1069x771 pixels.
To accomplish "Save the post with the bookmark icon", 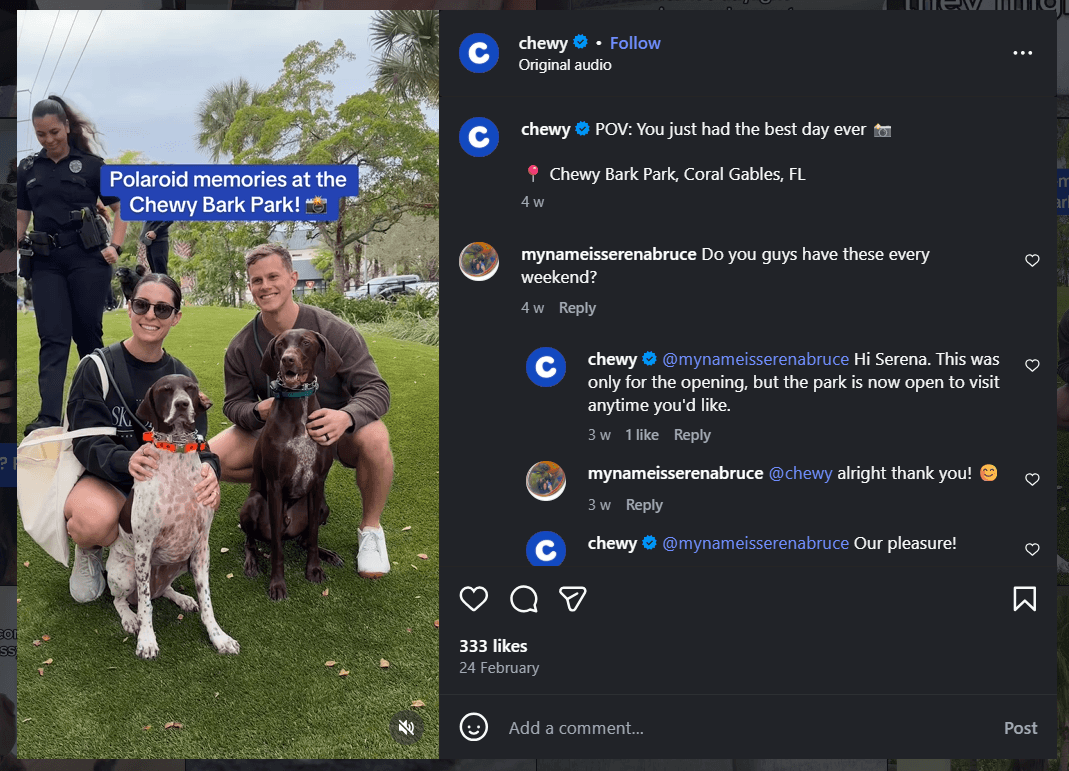I will (x=1024, y=599).
